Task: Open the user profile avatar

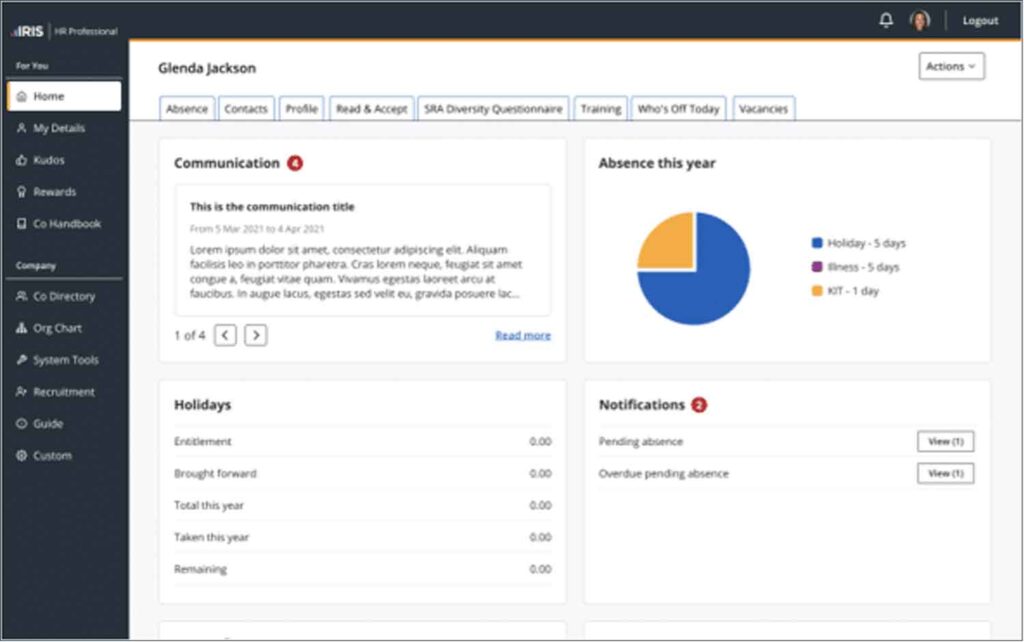Action: pyautogui.click(x=919, y=20)
